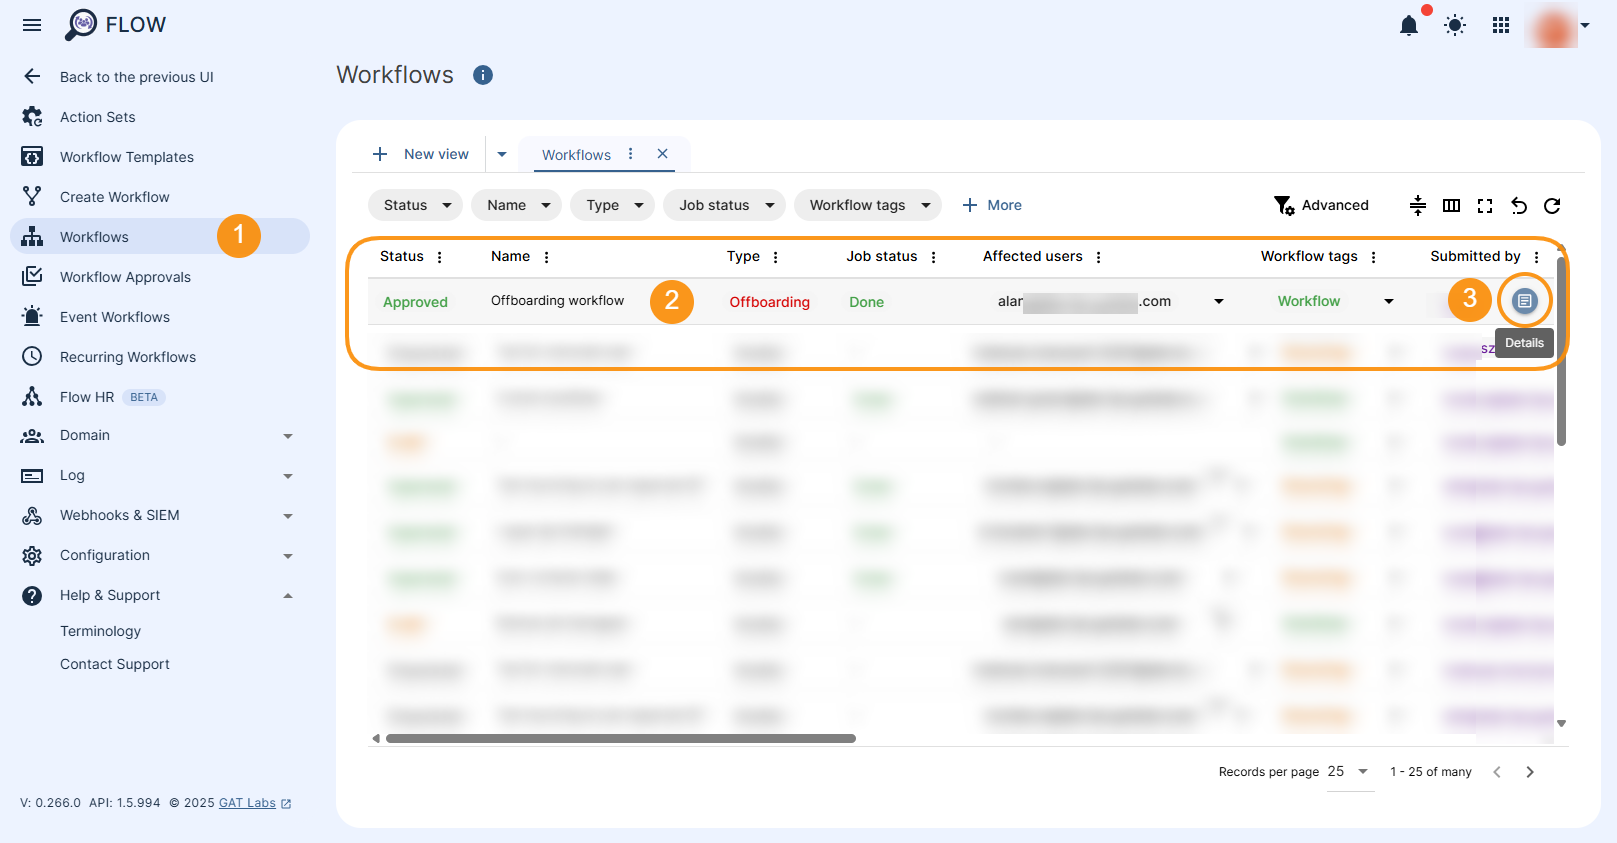Open the Workflow tags filter dropdown
This screenshot has height=843, width=1617.
867,205
